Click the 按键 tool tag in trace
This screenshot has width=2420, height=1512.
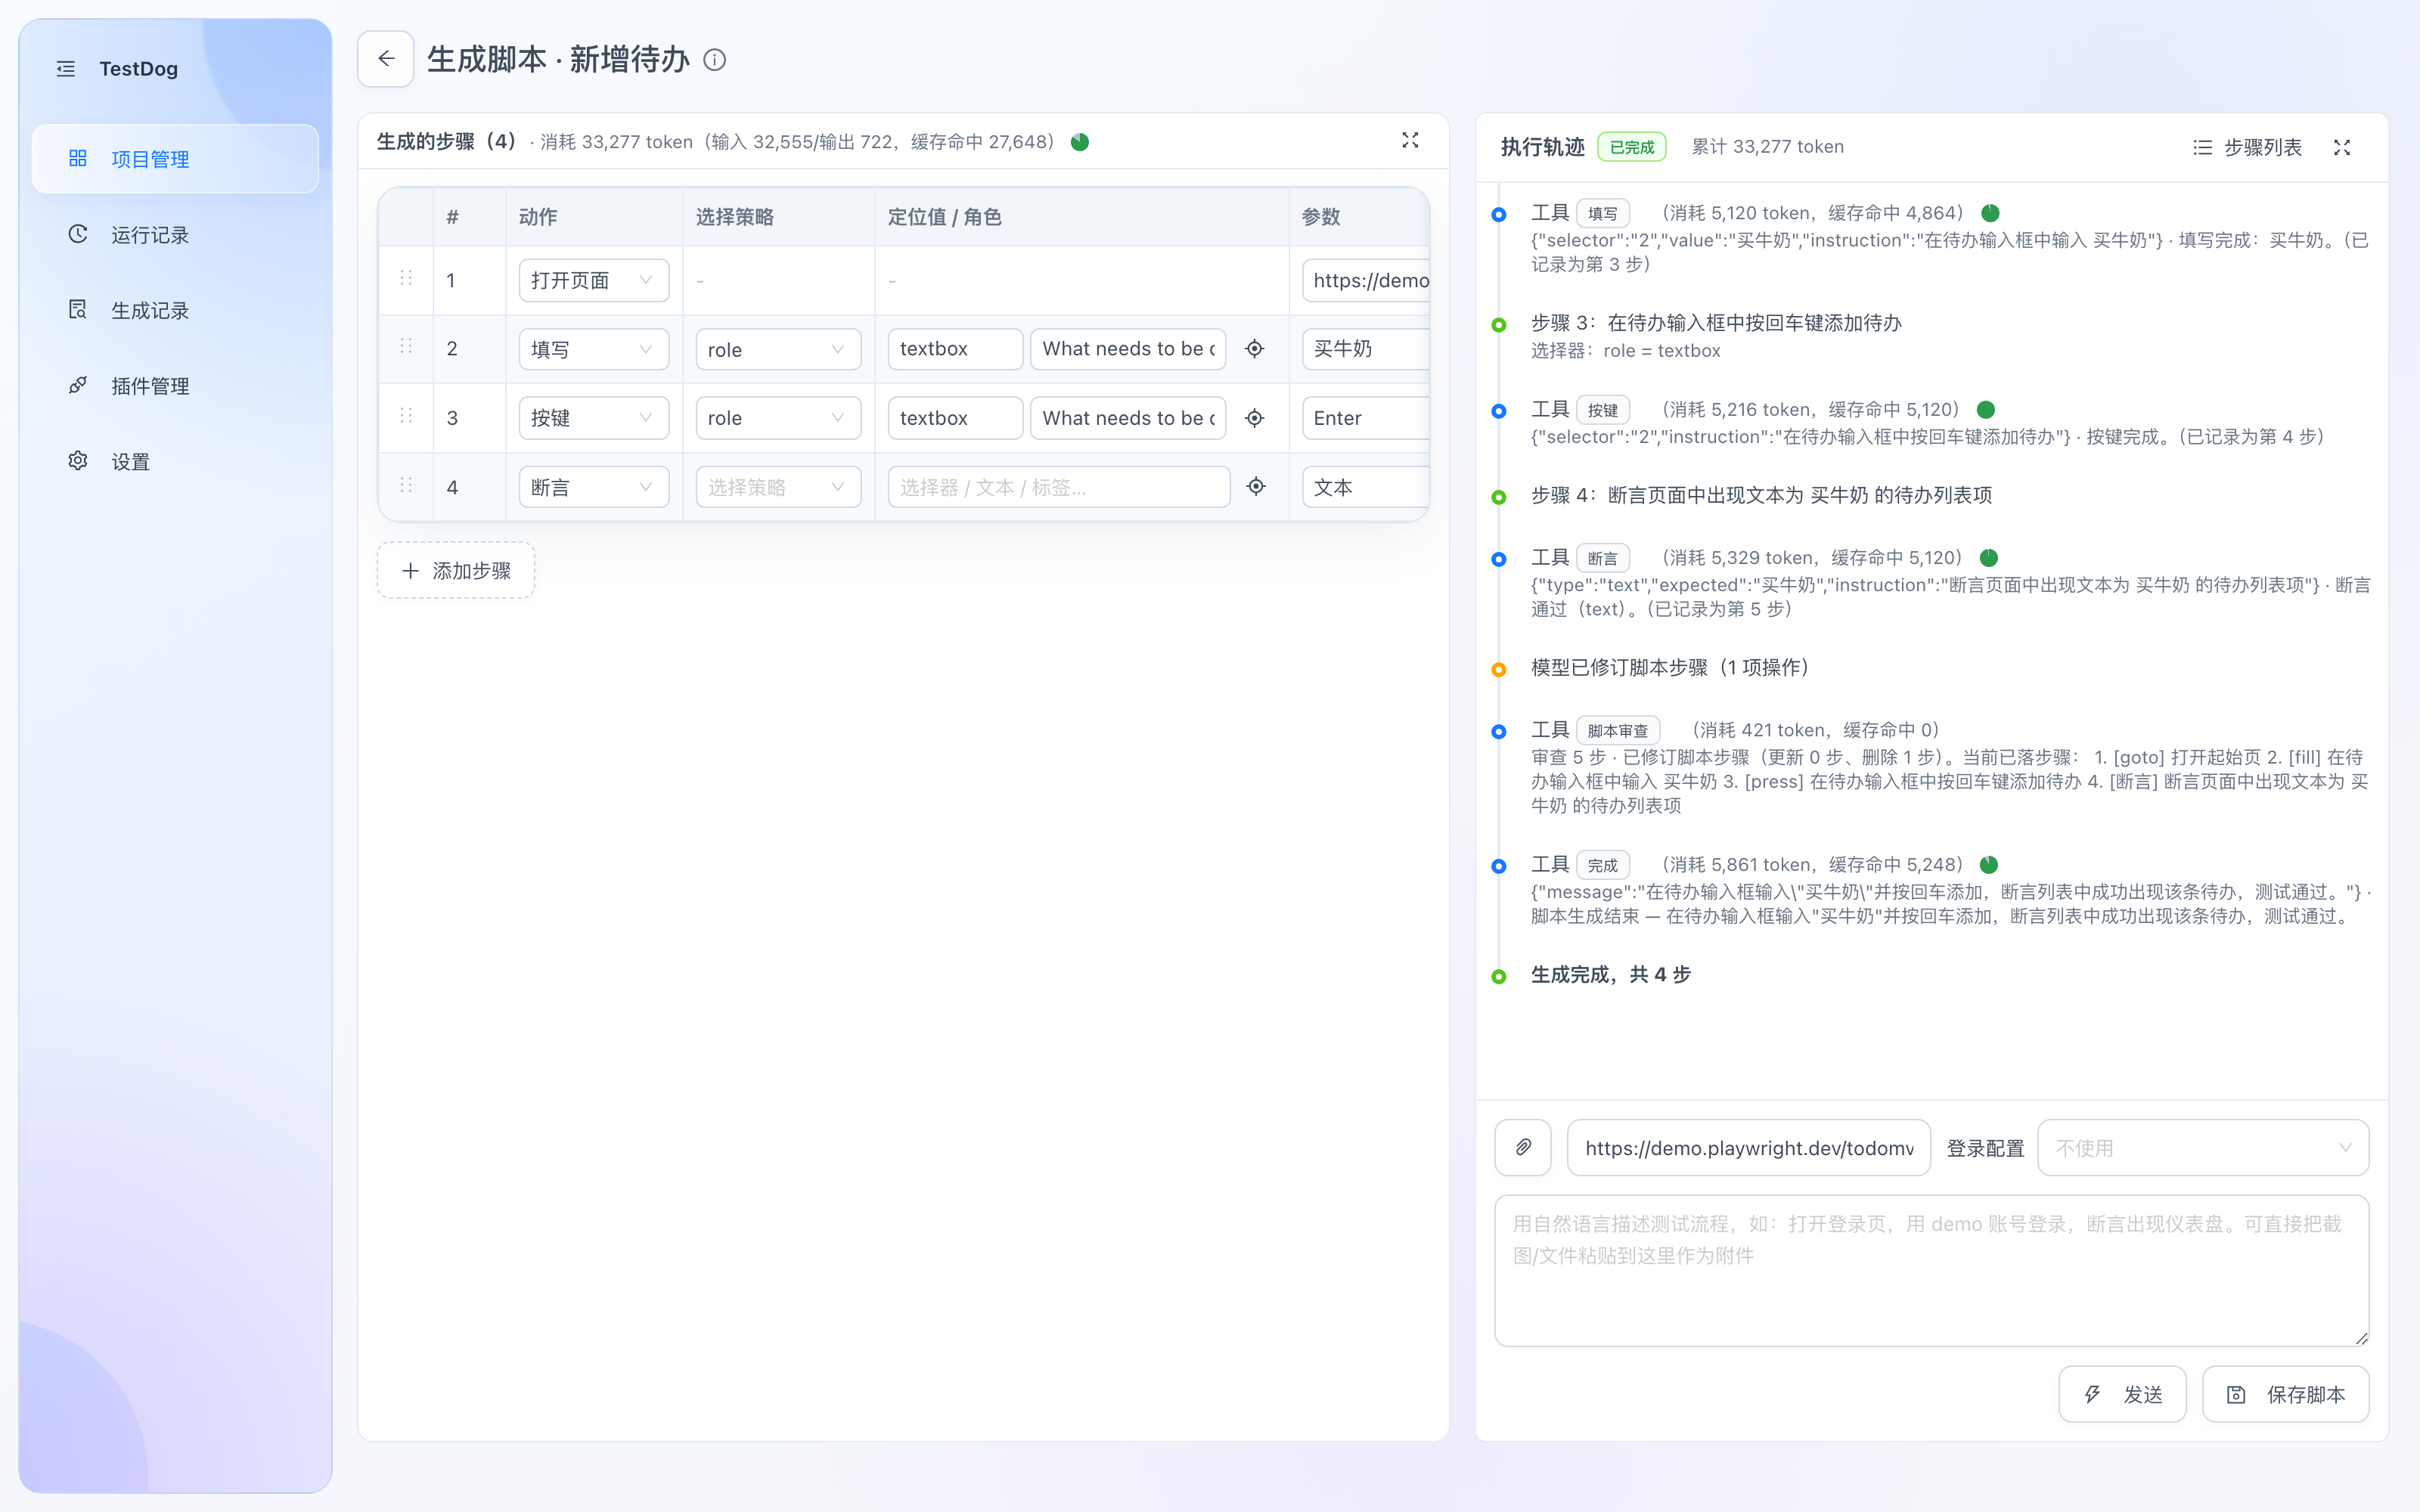click(1603, 410)
